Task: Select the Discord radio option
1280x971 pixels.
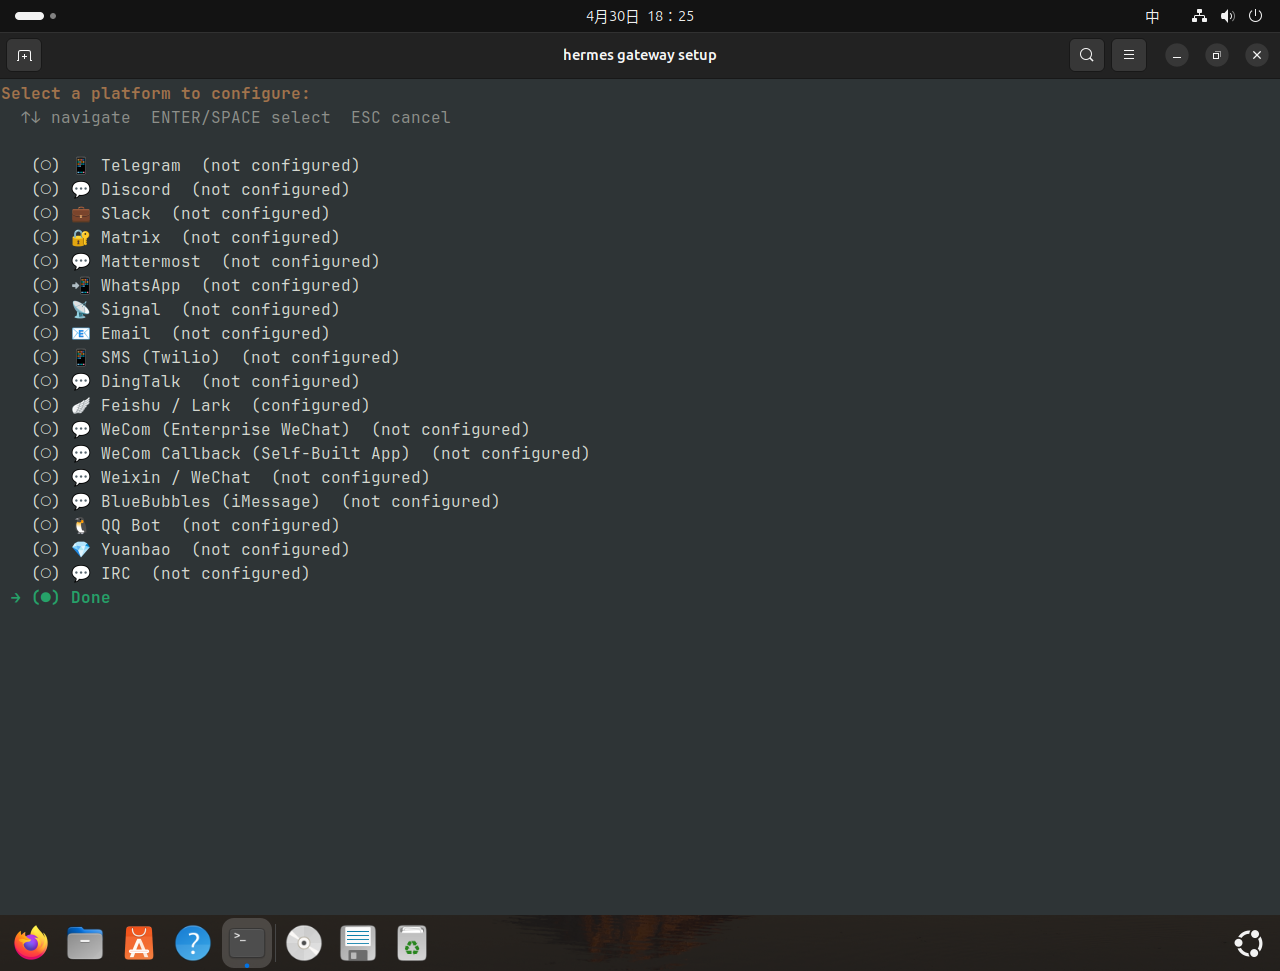Action: point(46,190)
